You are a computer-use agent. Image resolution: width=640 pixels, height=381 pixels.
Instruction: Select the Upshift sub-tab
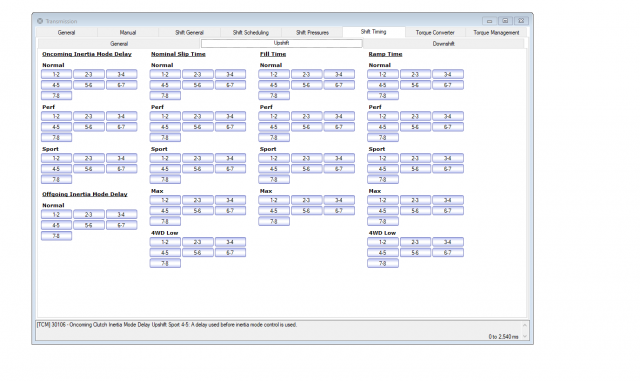(281, 43)
